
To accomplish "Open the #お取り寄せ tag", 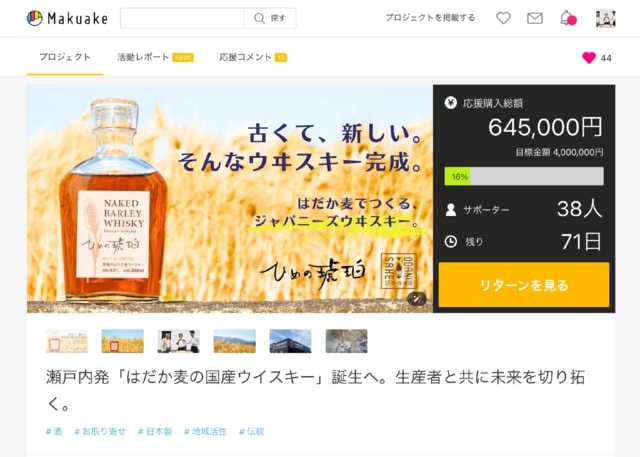I will click(100, 431).
